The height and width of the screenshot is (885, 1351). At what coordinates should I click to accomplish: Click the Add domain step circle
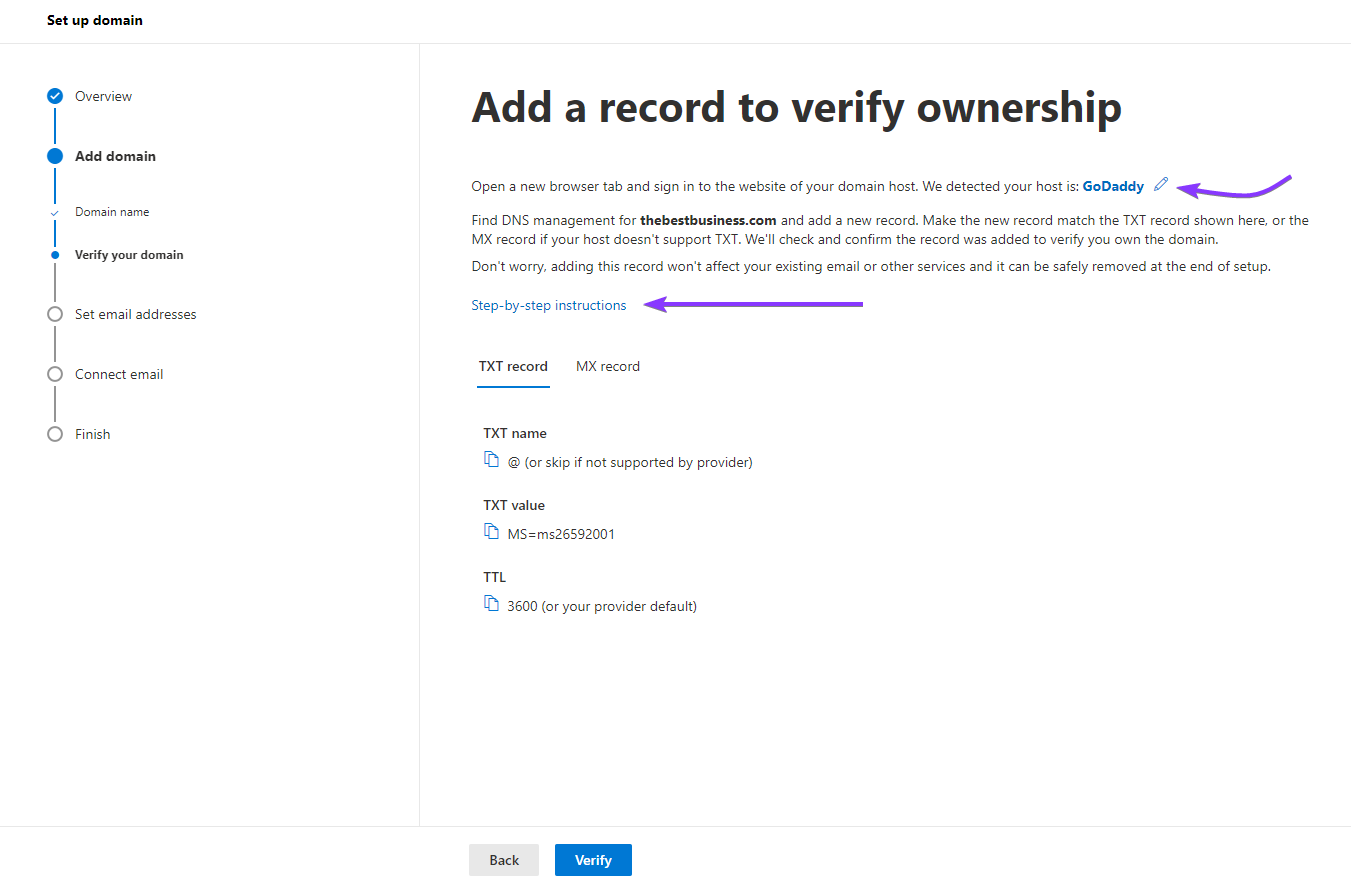pos(55,156)
